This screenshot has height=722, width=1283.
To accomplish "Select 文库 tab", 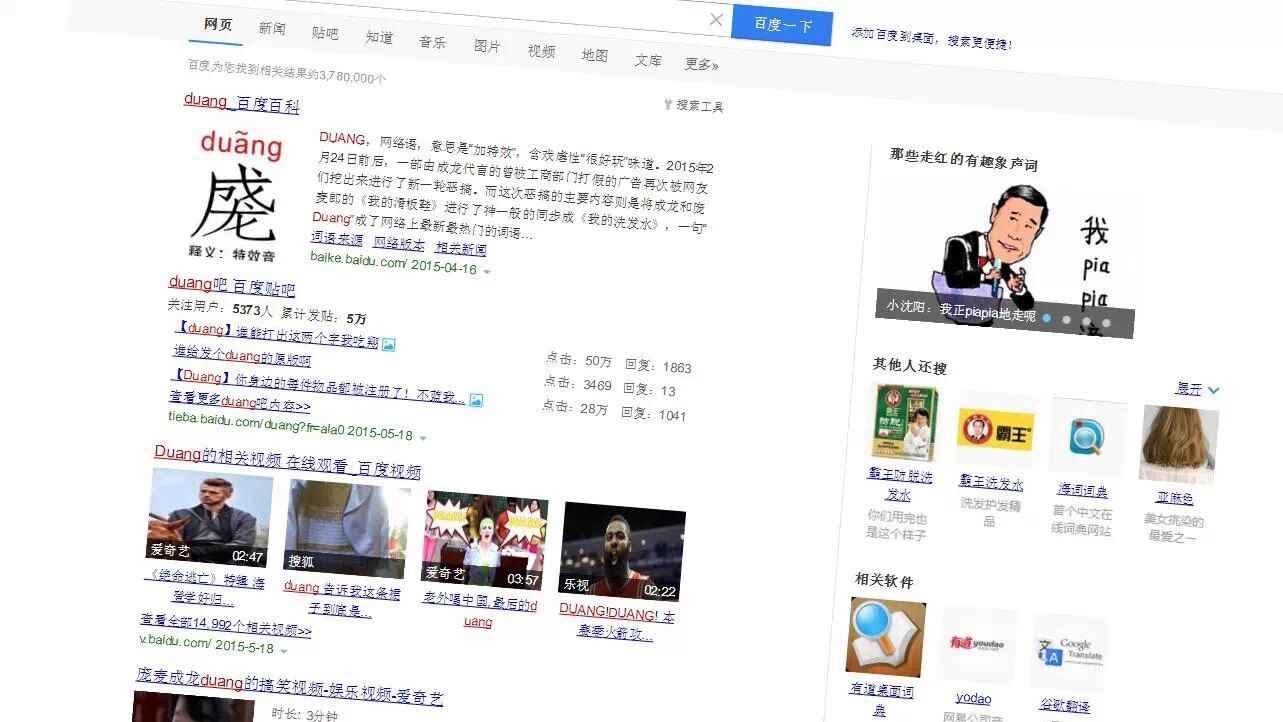I will point(648,60).
